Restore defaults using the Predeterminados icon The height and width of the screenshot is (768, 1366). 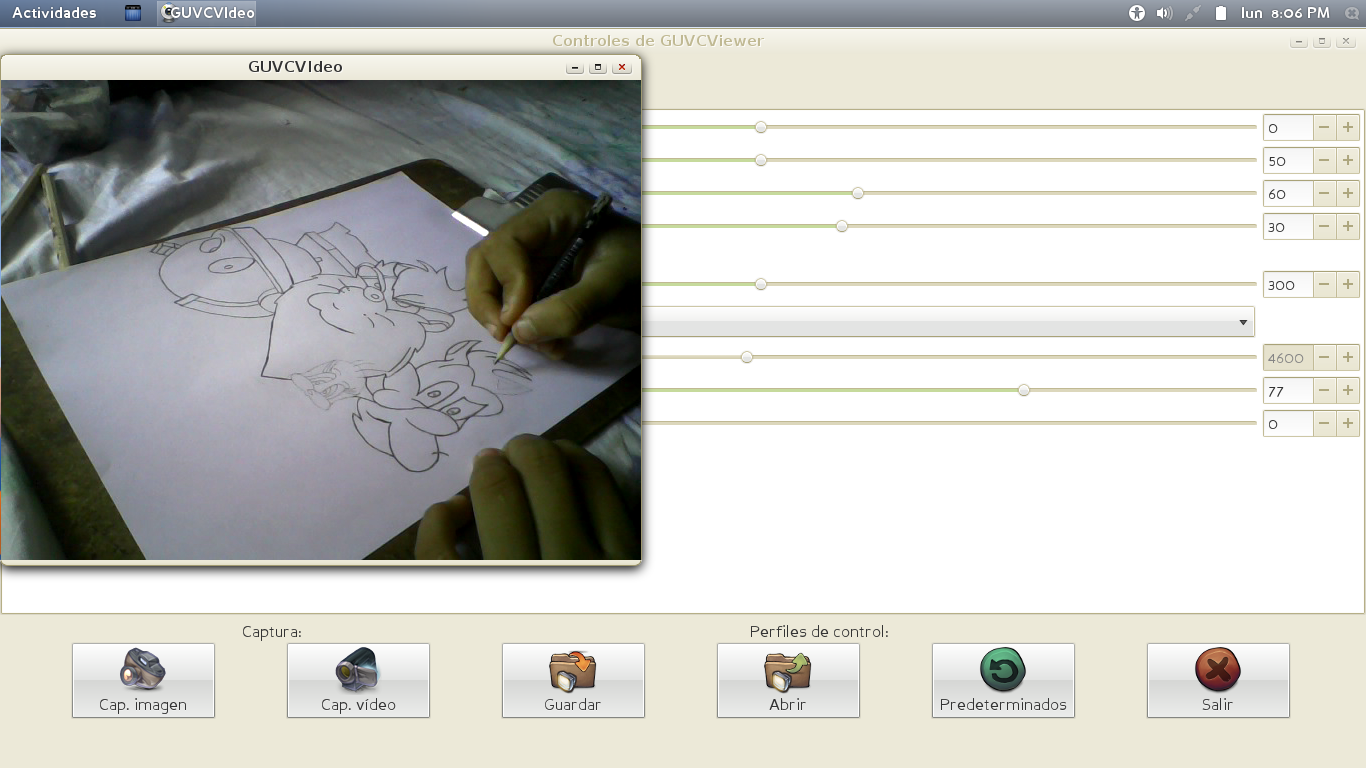pyautogui.click(x=1002, y=680)
